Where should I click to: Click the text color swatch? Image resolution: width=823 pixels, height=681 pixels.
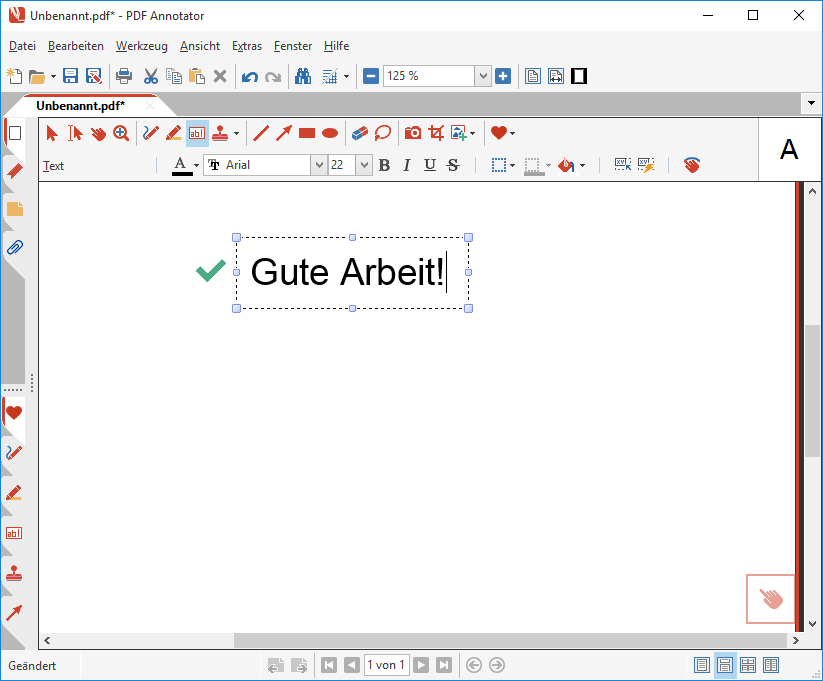click(181, 165)
